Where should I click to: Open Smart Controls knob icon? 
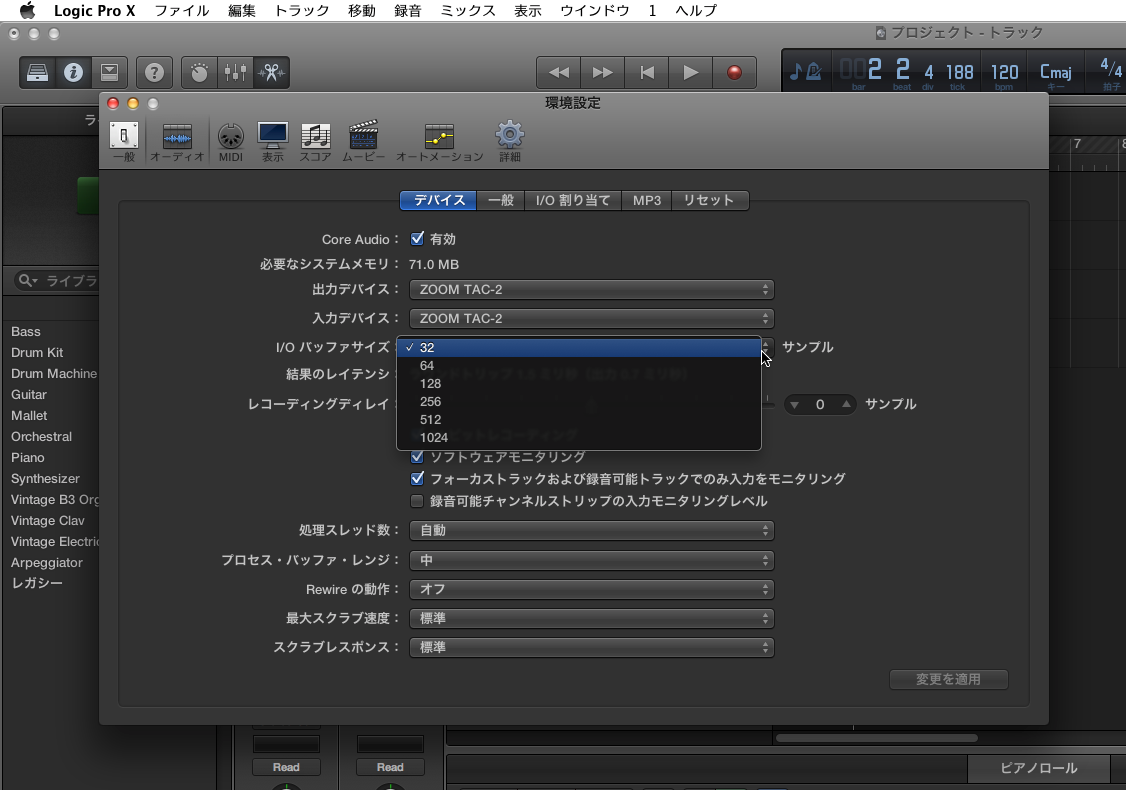point(200,73)
